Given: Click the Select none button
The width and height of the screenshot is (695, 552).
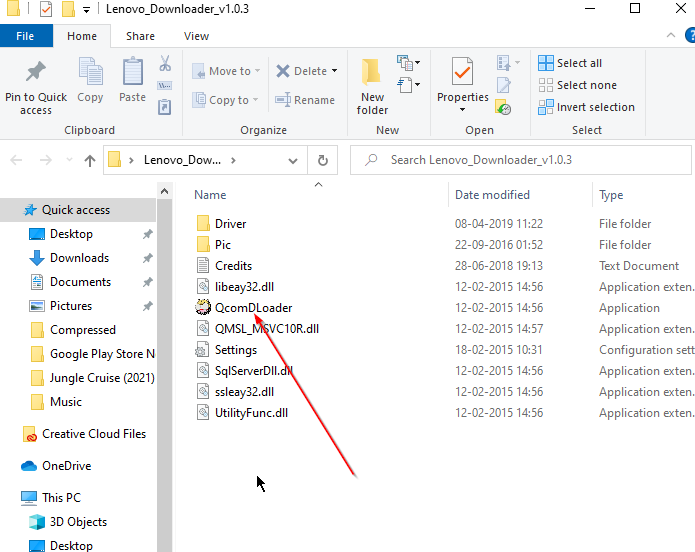Looking at the screenshot, I should coord(578,85).
